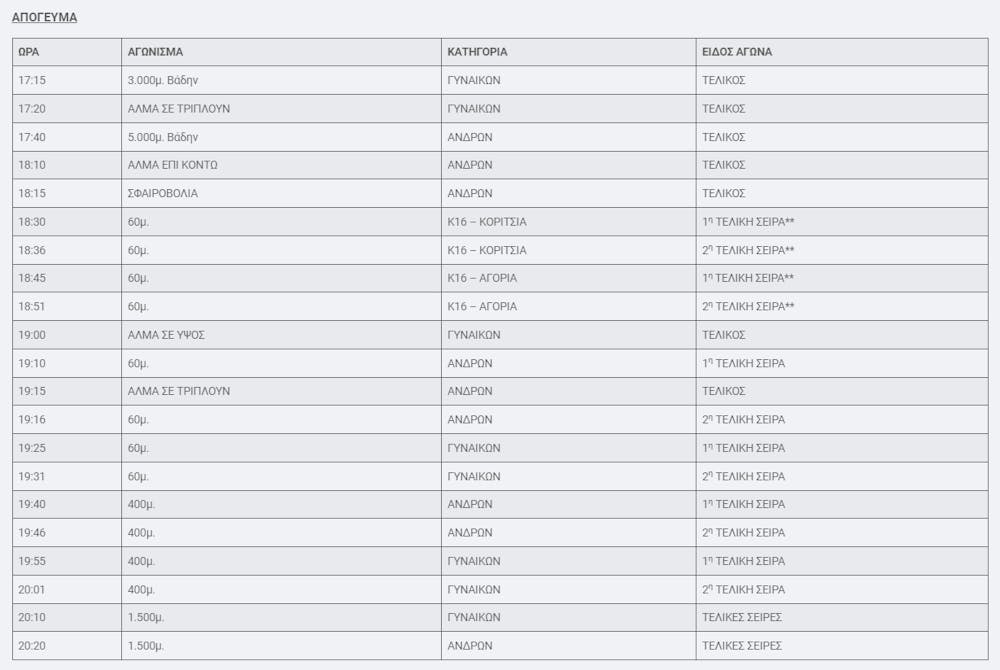Image resolution: width=1000 pixels, height=670 pixels.
Task: Select the 19:15 time cell
Action: 31,391
